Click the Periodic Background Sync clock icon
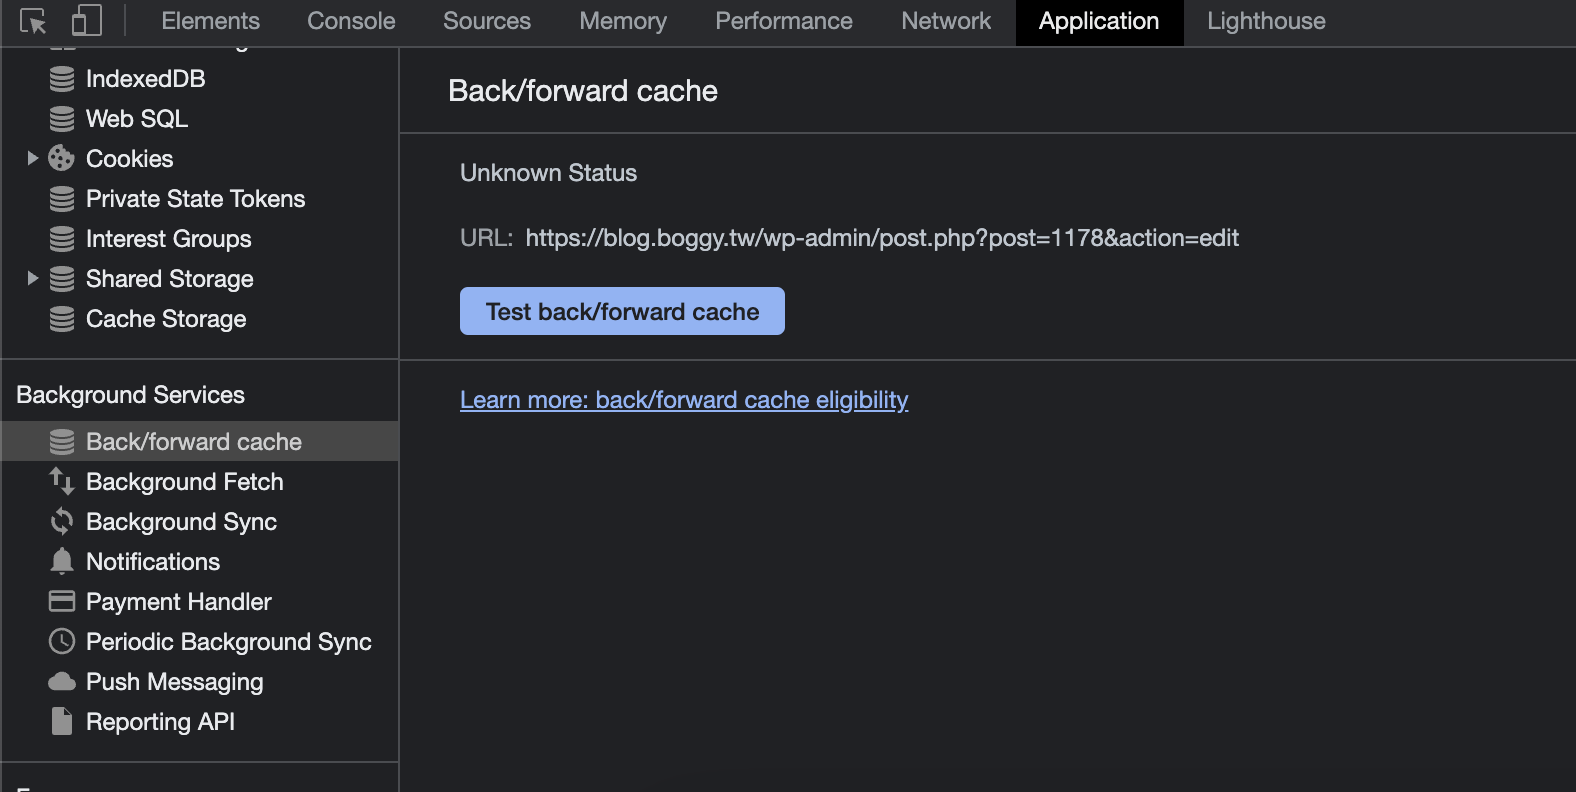 (62, 642)
